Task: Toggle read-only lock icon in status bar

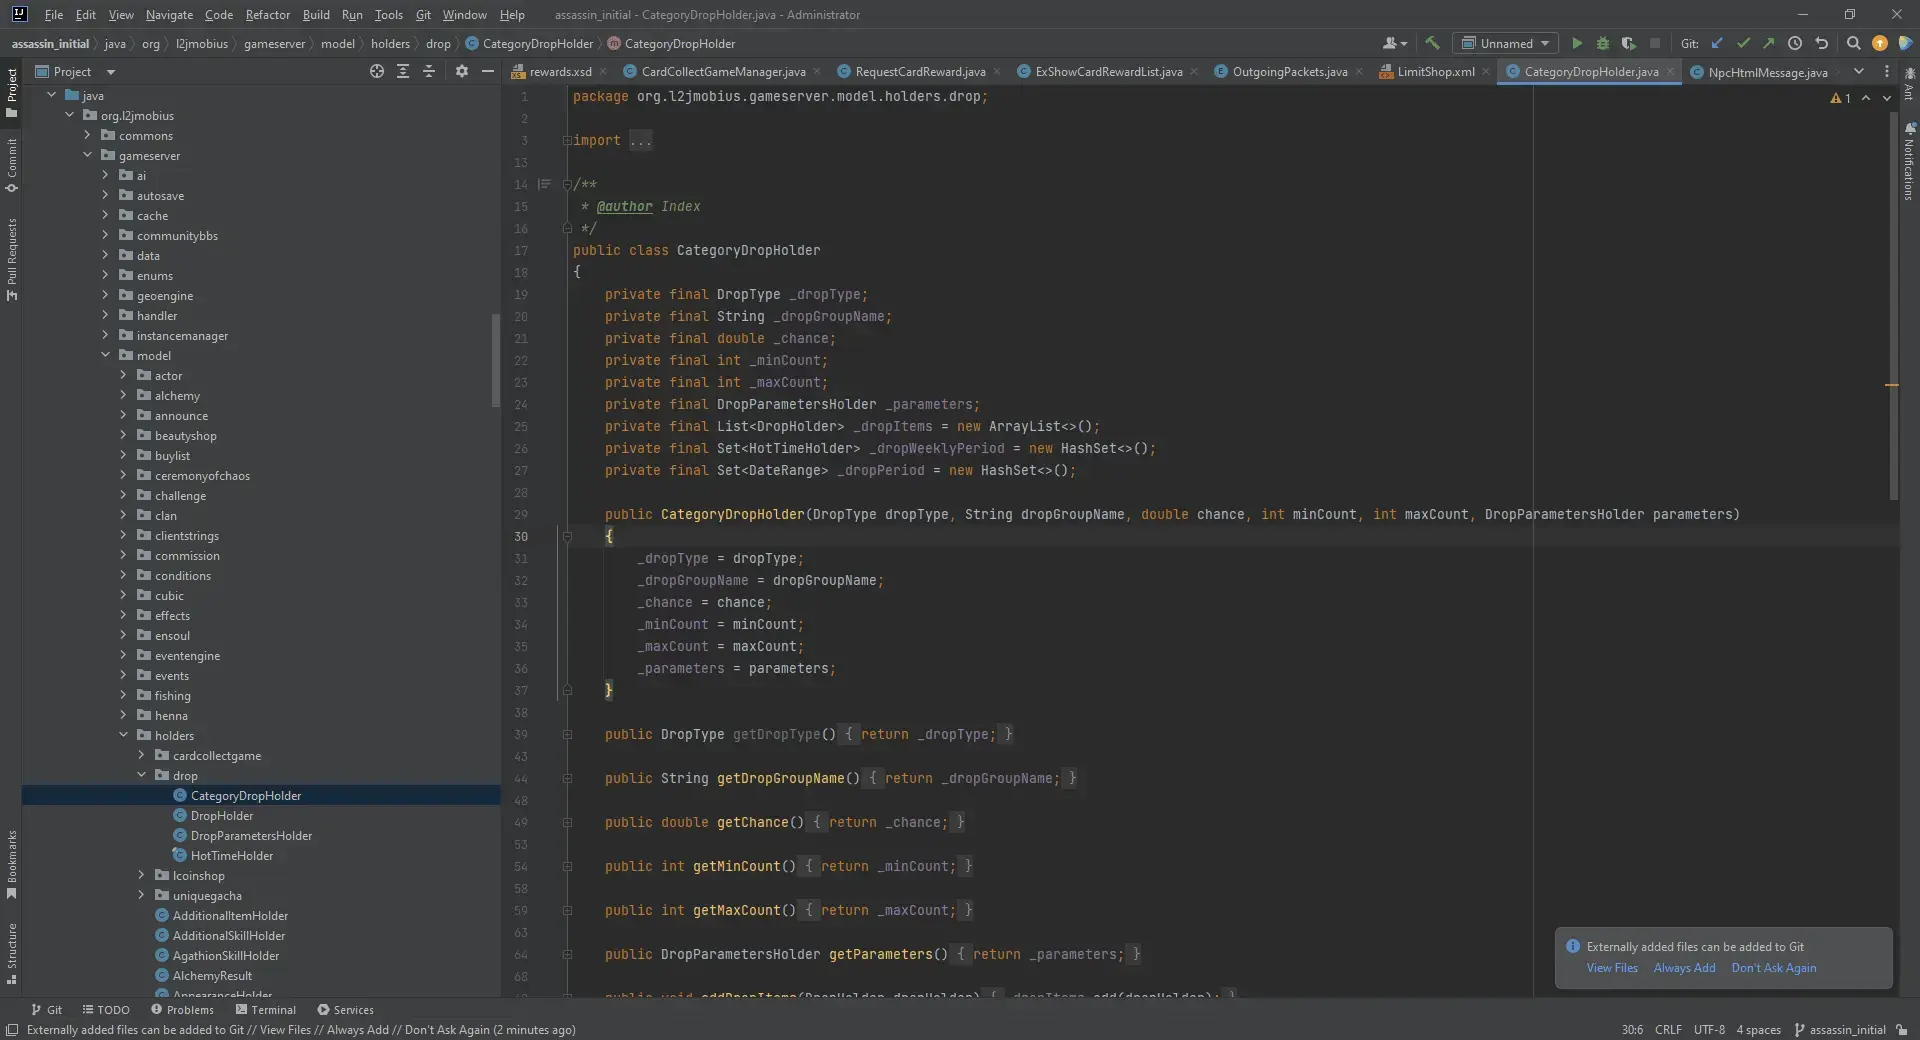Action: pos(1902,1029)
